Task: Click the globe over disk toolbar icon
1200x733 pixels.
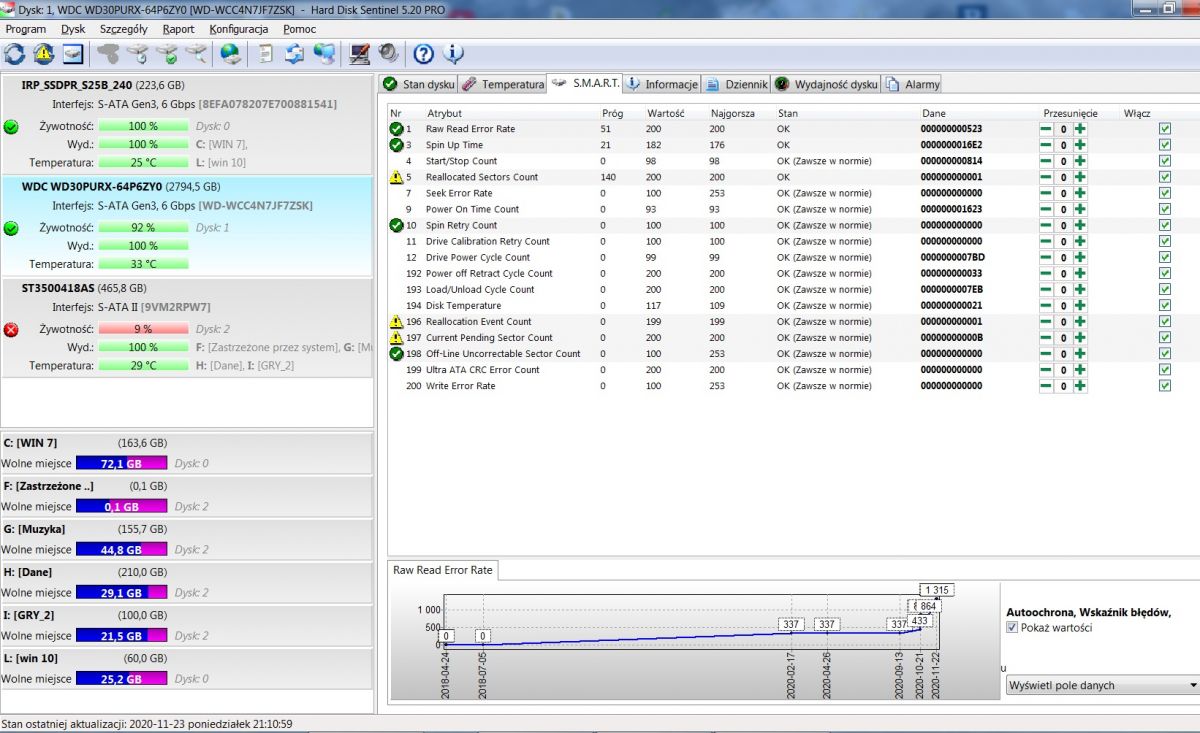Action: (x=230, y=54)
